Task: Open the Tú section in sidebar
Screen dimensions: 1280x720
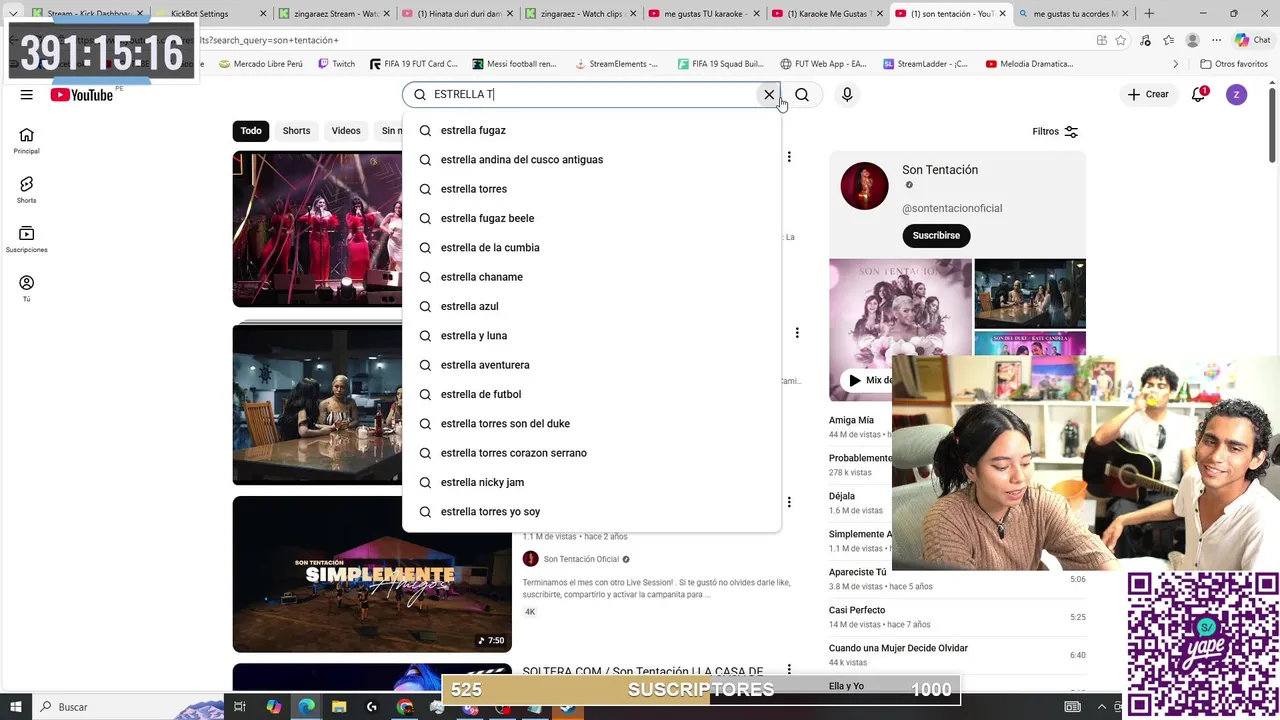Action: [27, 288]
